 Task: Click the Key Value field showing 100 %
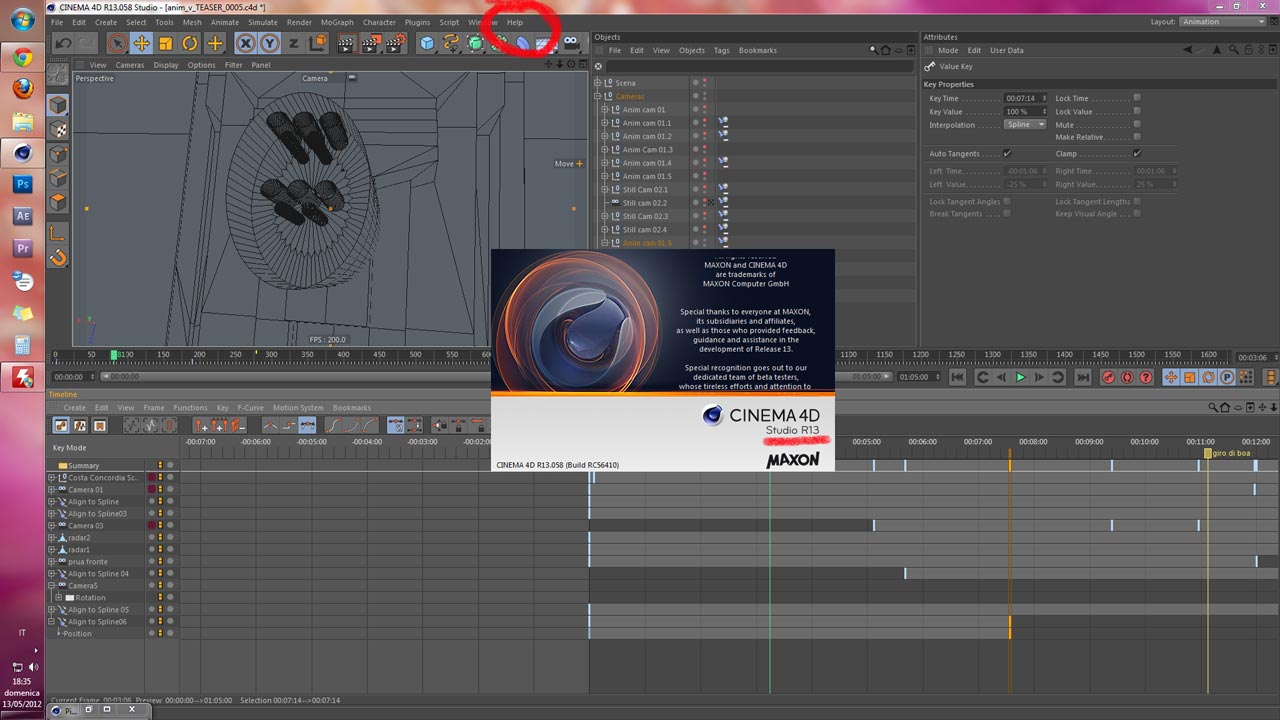pos(1025,111)
